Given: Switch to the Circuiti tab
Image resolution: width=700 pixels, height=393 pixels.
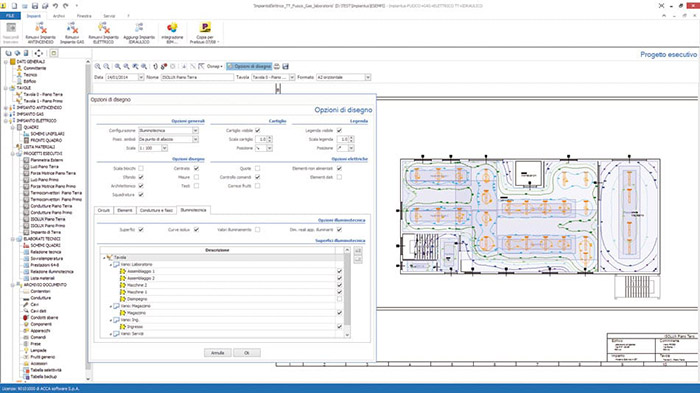Looking at the screenshot, I should pyautogui.click(x=104, y=210).
